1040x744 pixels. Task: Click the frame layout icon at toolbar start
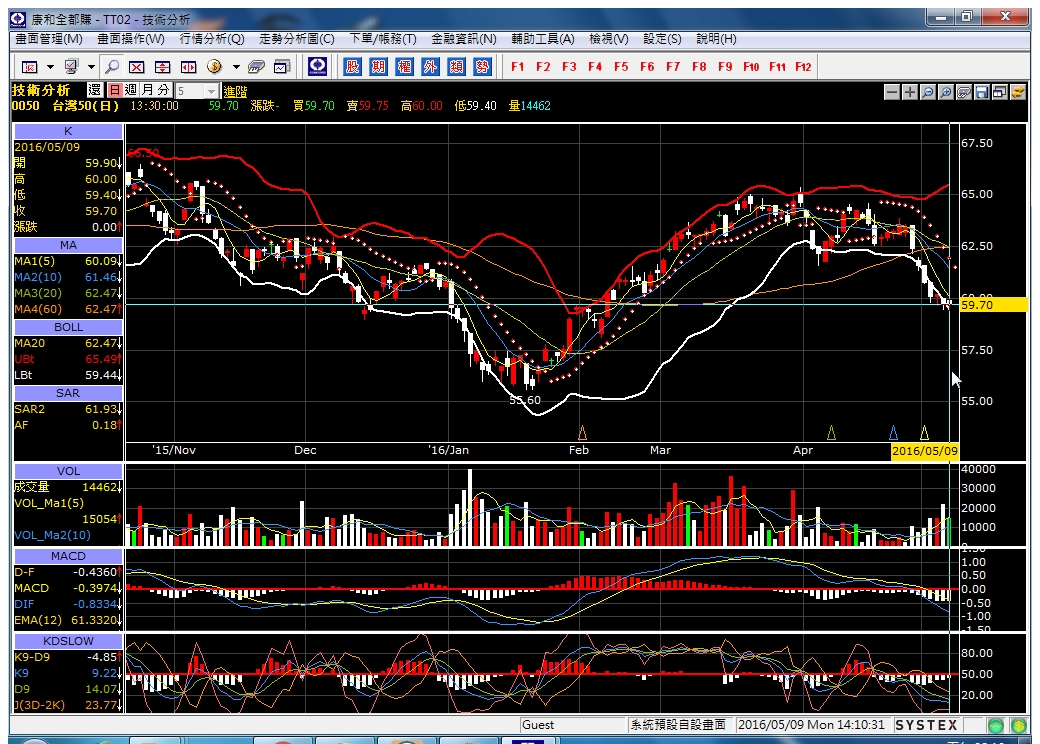pyautogui.click(x=30, y=66)
